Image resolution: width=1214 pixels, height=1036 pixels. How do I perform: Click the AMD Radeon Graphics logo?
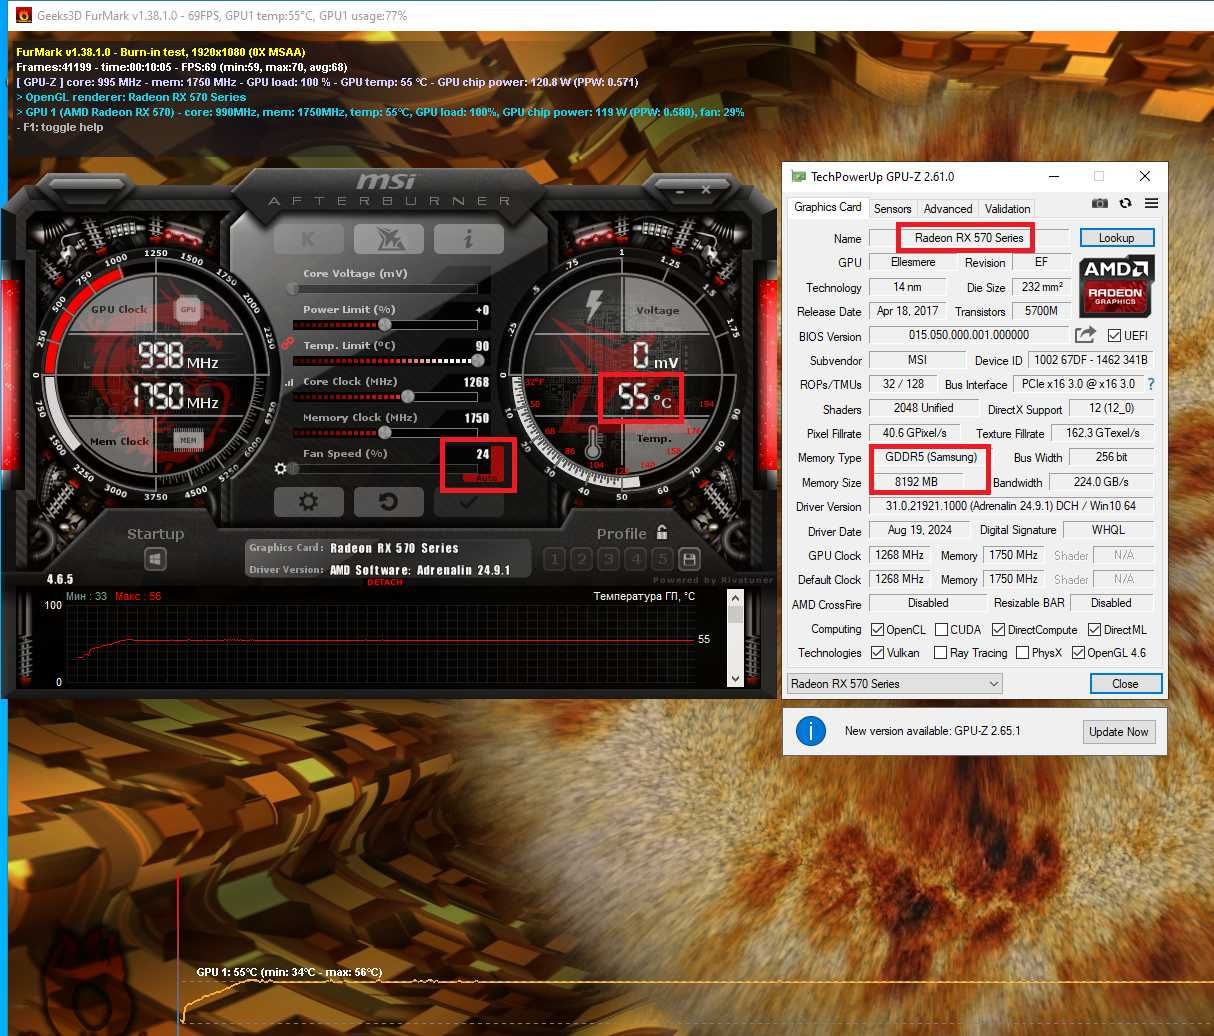point(1117,285)
